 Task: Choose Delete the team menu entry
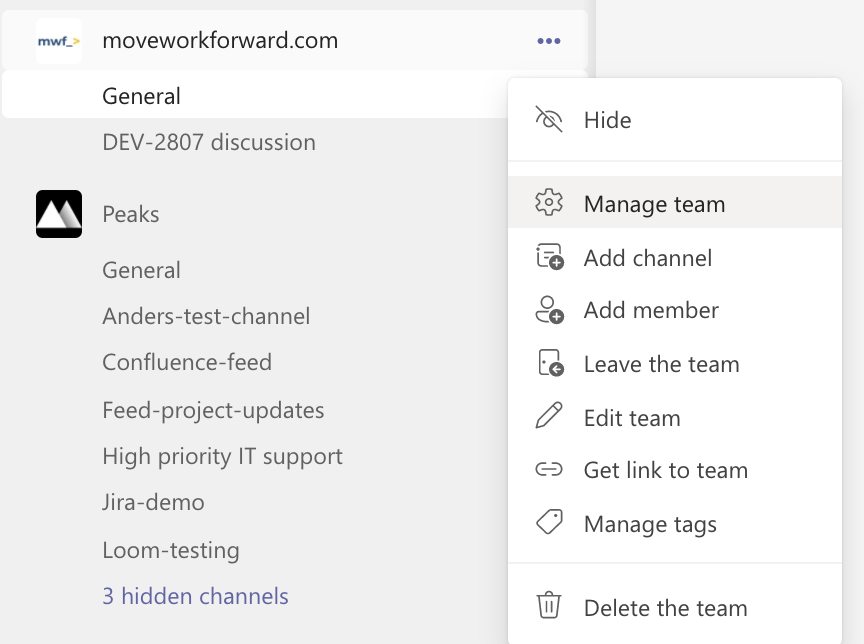tap(665, 608)
